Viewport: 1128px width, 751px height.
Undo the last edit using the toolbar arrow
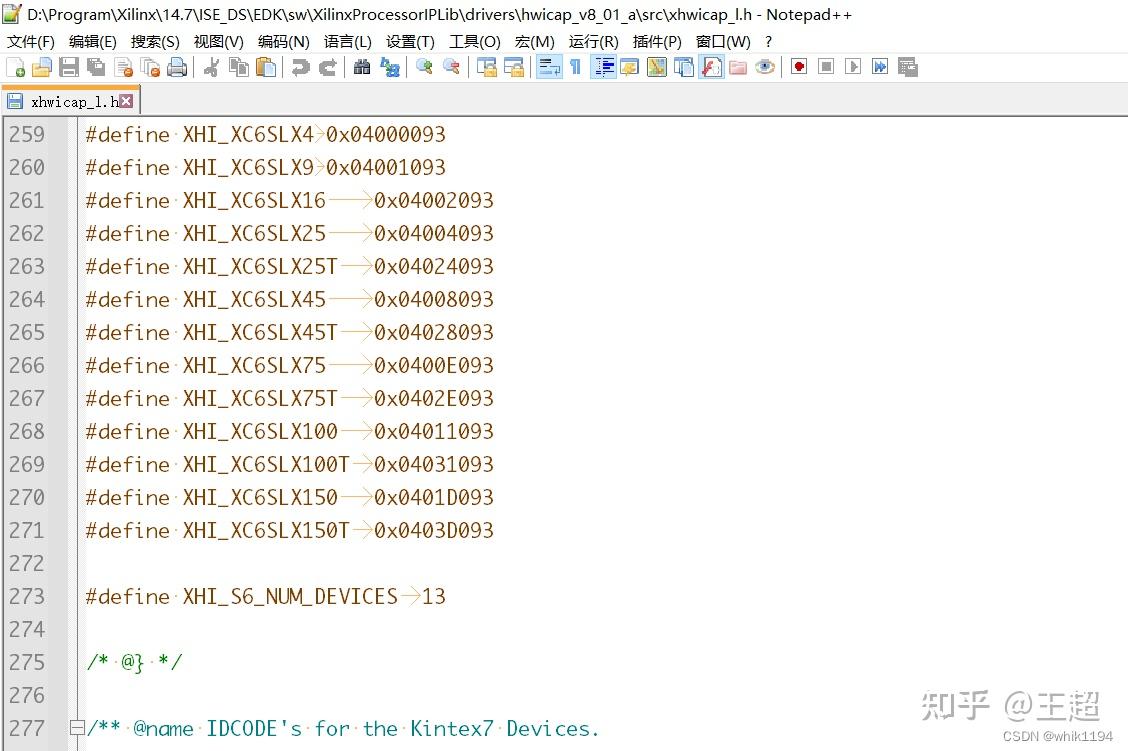click(x=301, y=68)
